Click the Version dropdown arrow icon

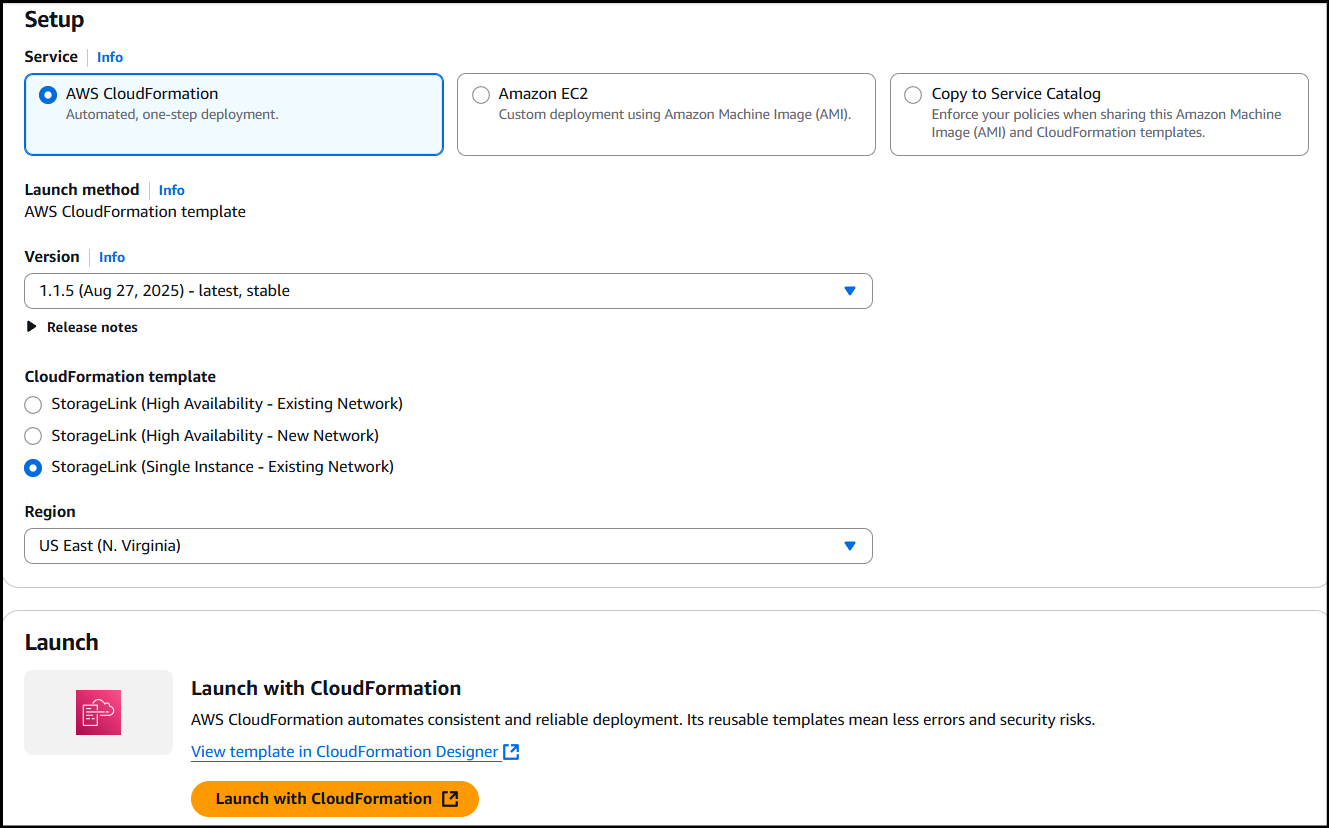tap(850, 291)
